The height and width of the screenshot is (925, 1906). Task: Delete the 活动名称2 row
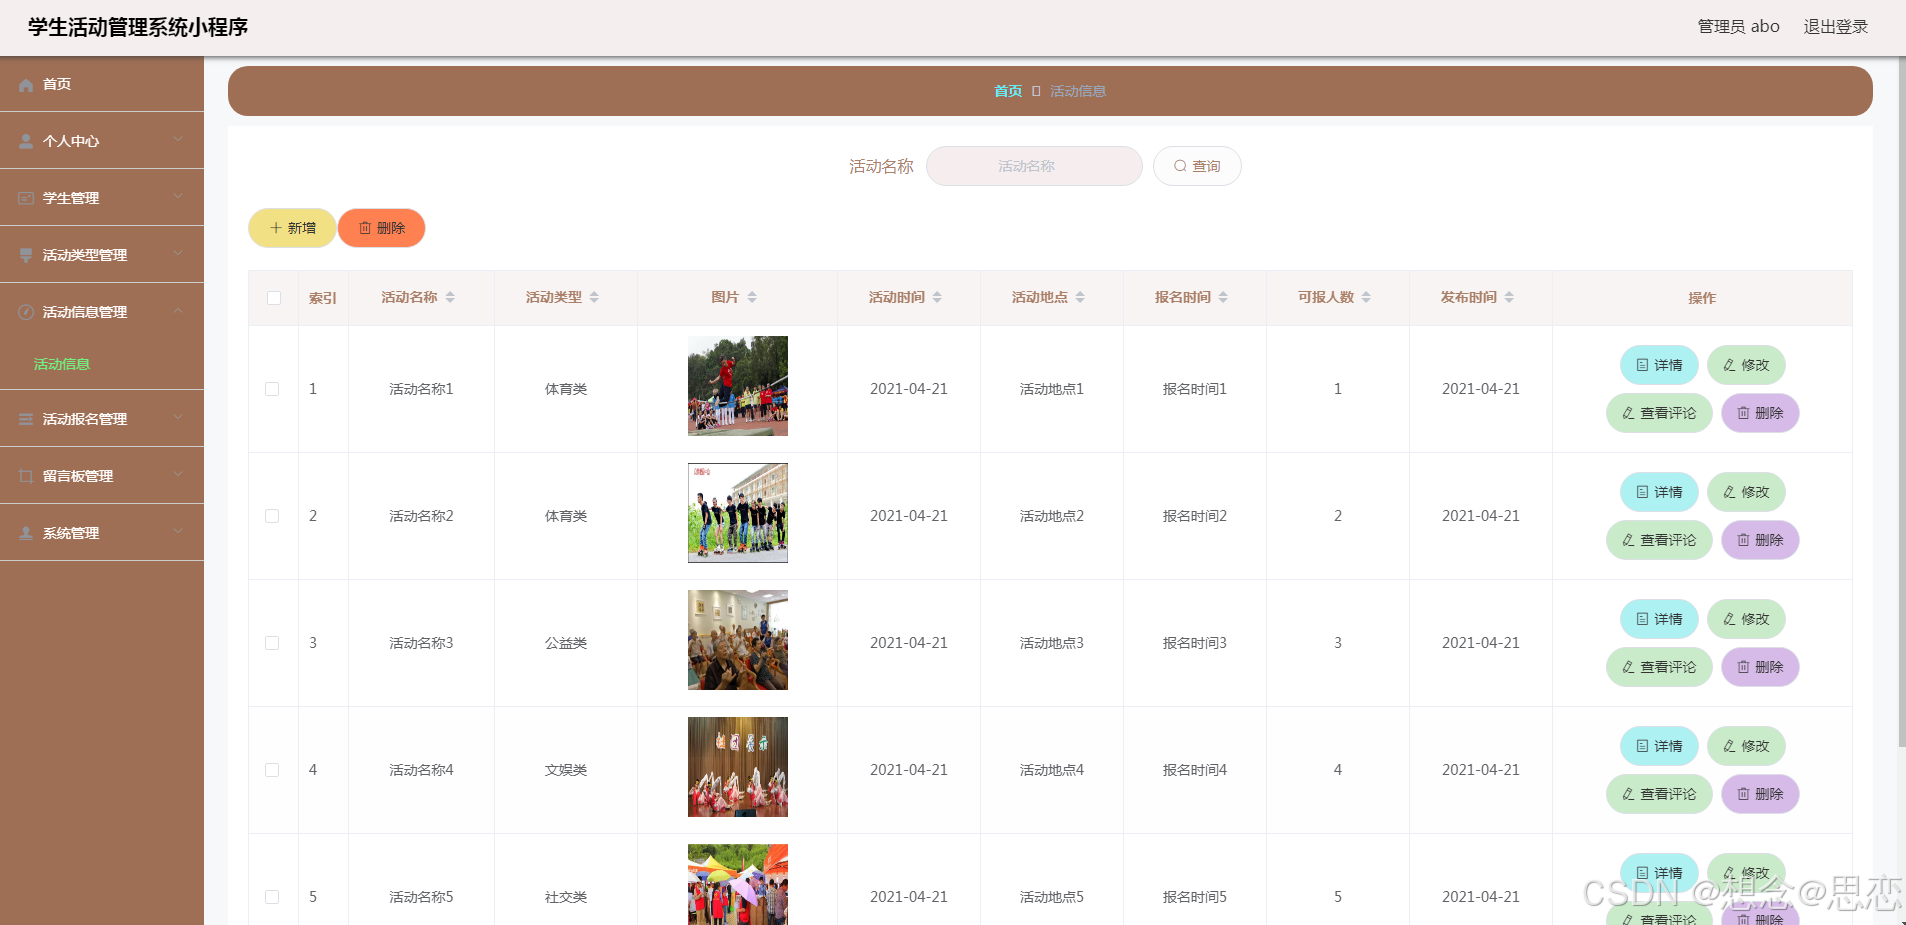point(1760,540)
